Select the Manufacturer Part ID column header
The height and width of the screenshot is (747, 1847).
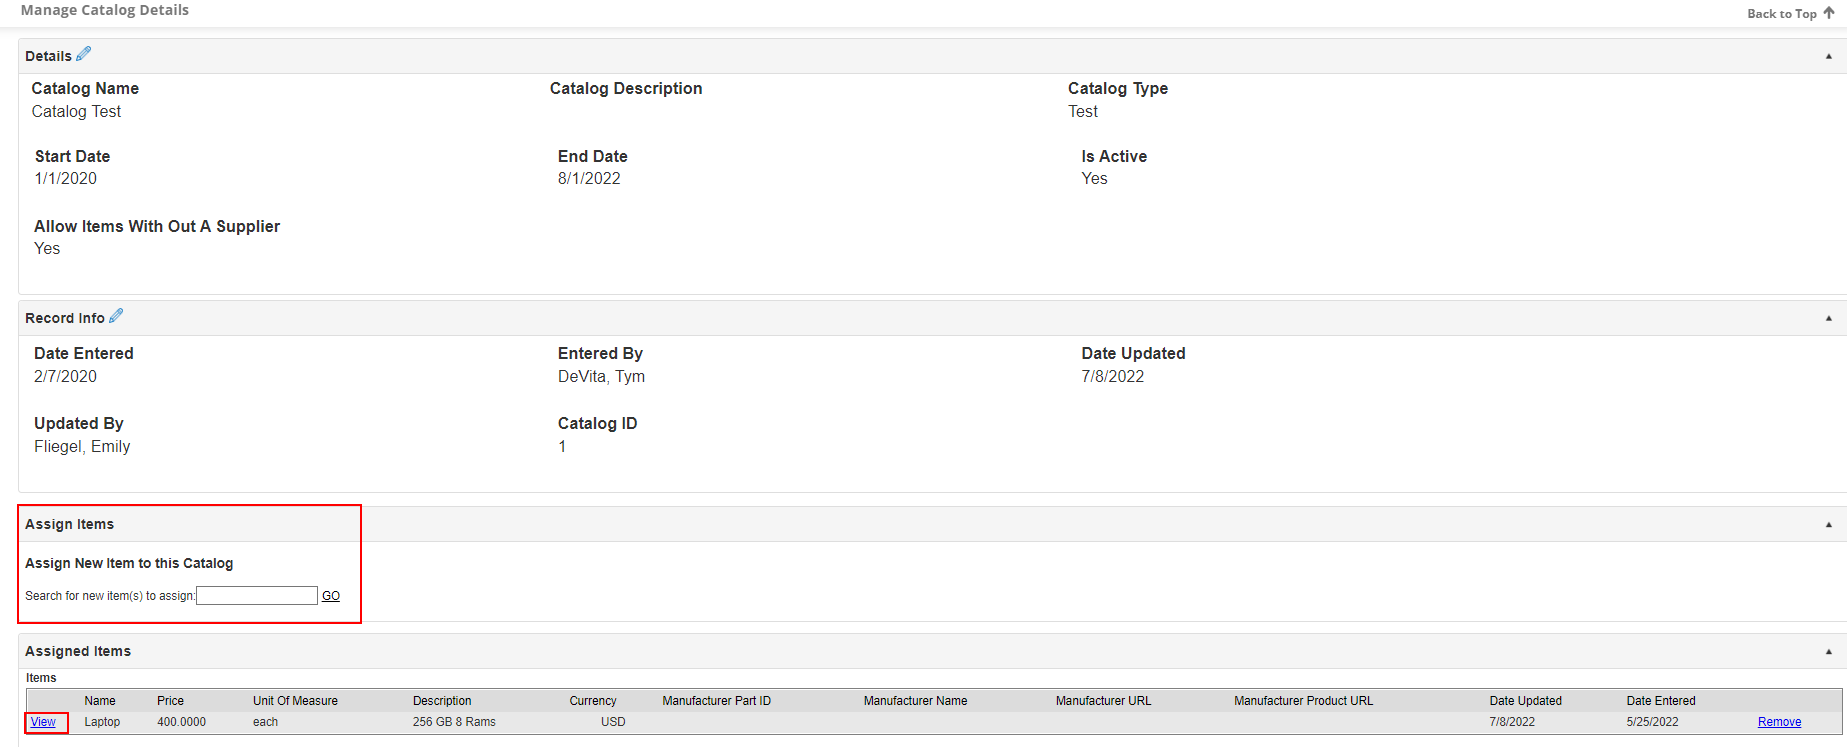[x=716, y=701]
